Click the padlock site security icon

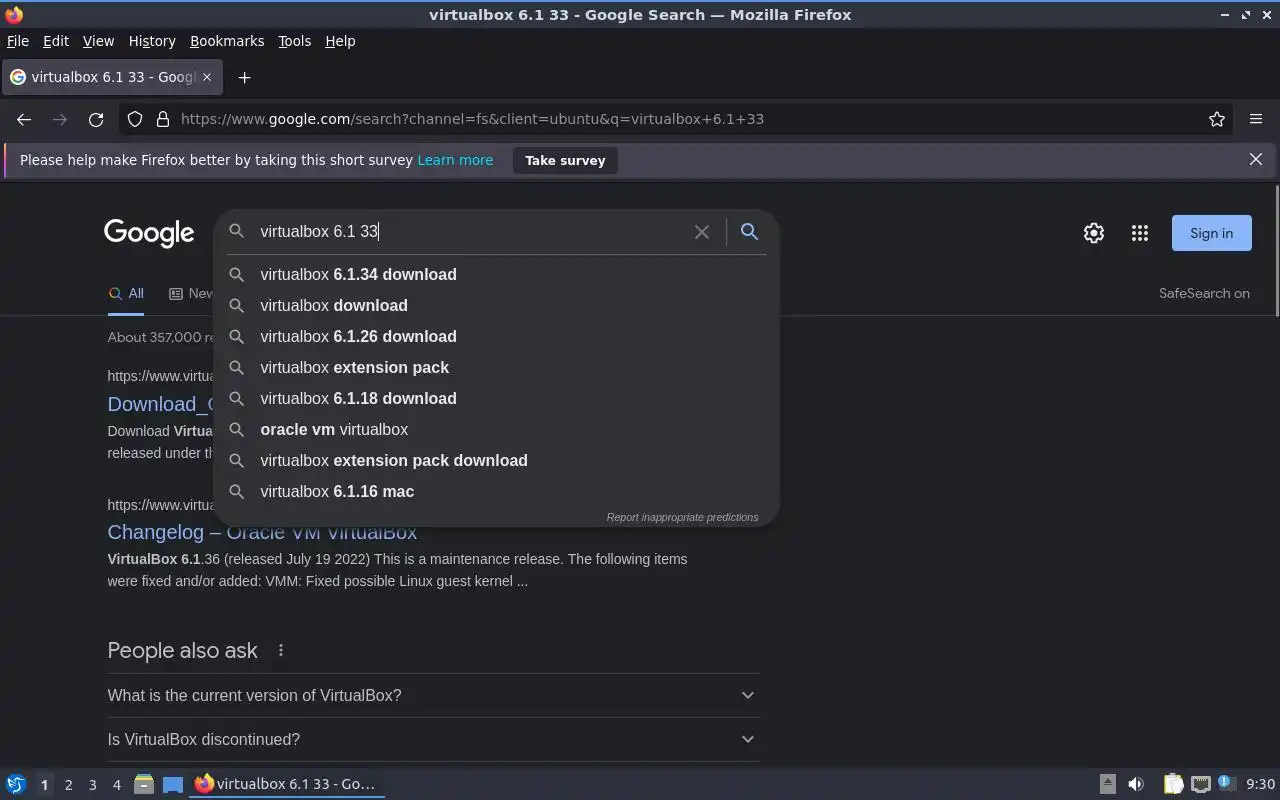(163, 119)
